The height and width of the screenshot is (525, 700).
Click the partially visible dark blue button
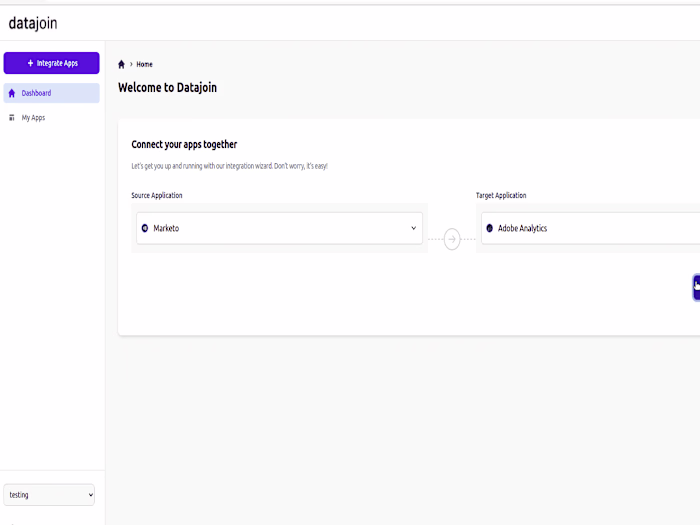696,287
